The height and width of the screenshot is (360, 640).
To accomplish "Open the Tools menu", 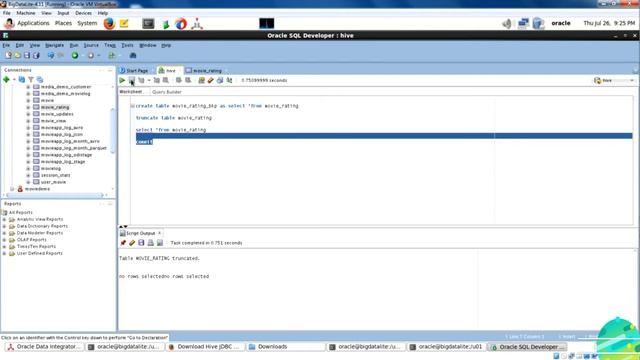I will [x=127, y=45].
